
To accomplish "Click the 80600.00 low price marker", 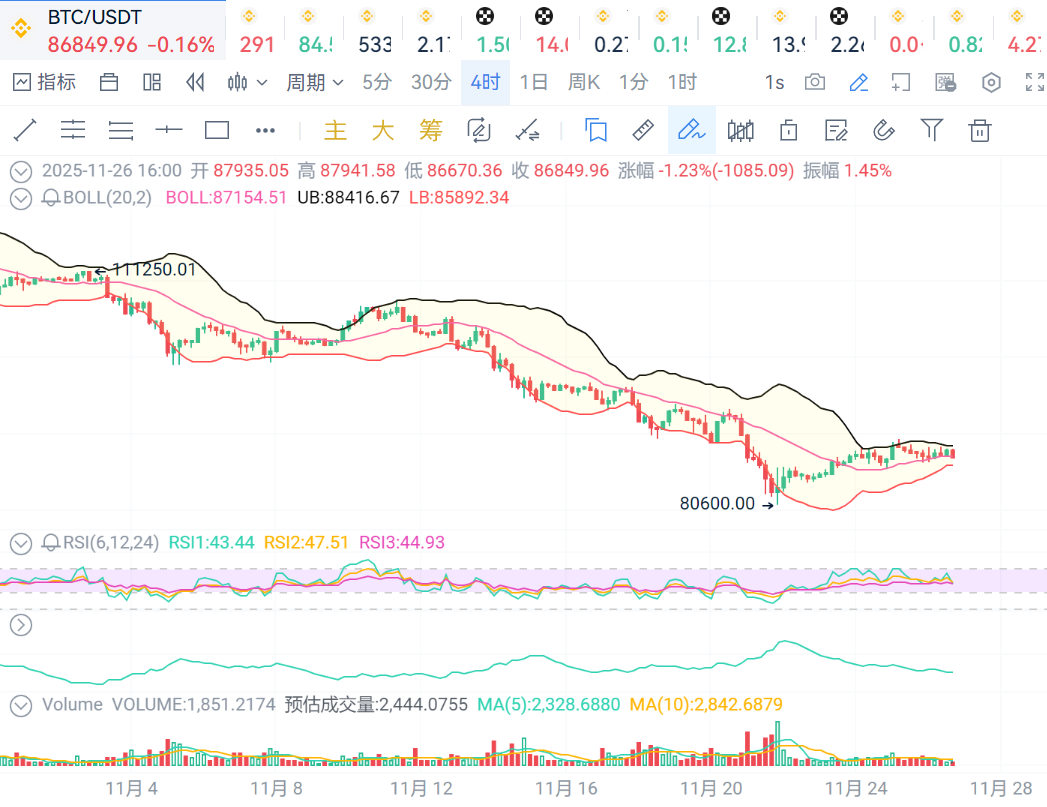I will (717, 504).
